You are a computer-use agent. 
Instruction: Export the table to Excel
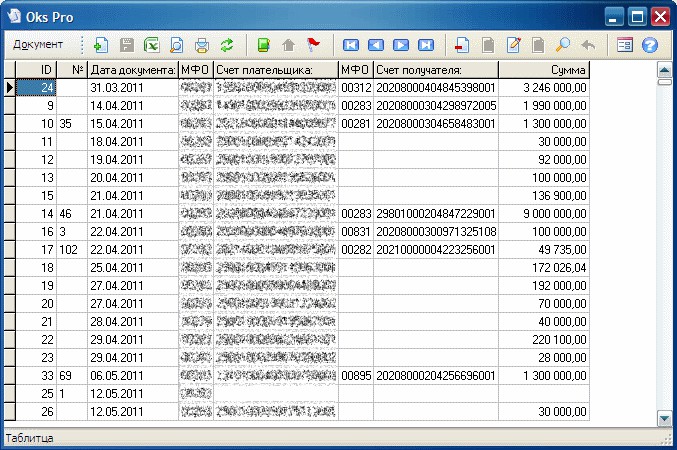click(x=152, y=45)
